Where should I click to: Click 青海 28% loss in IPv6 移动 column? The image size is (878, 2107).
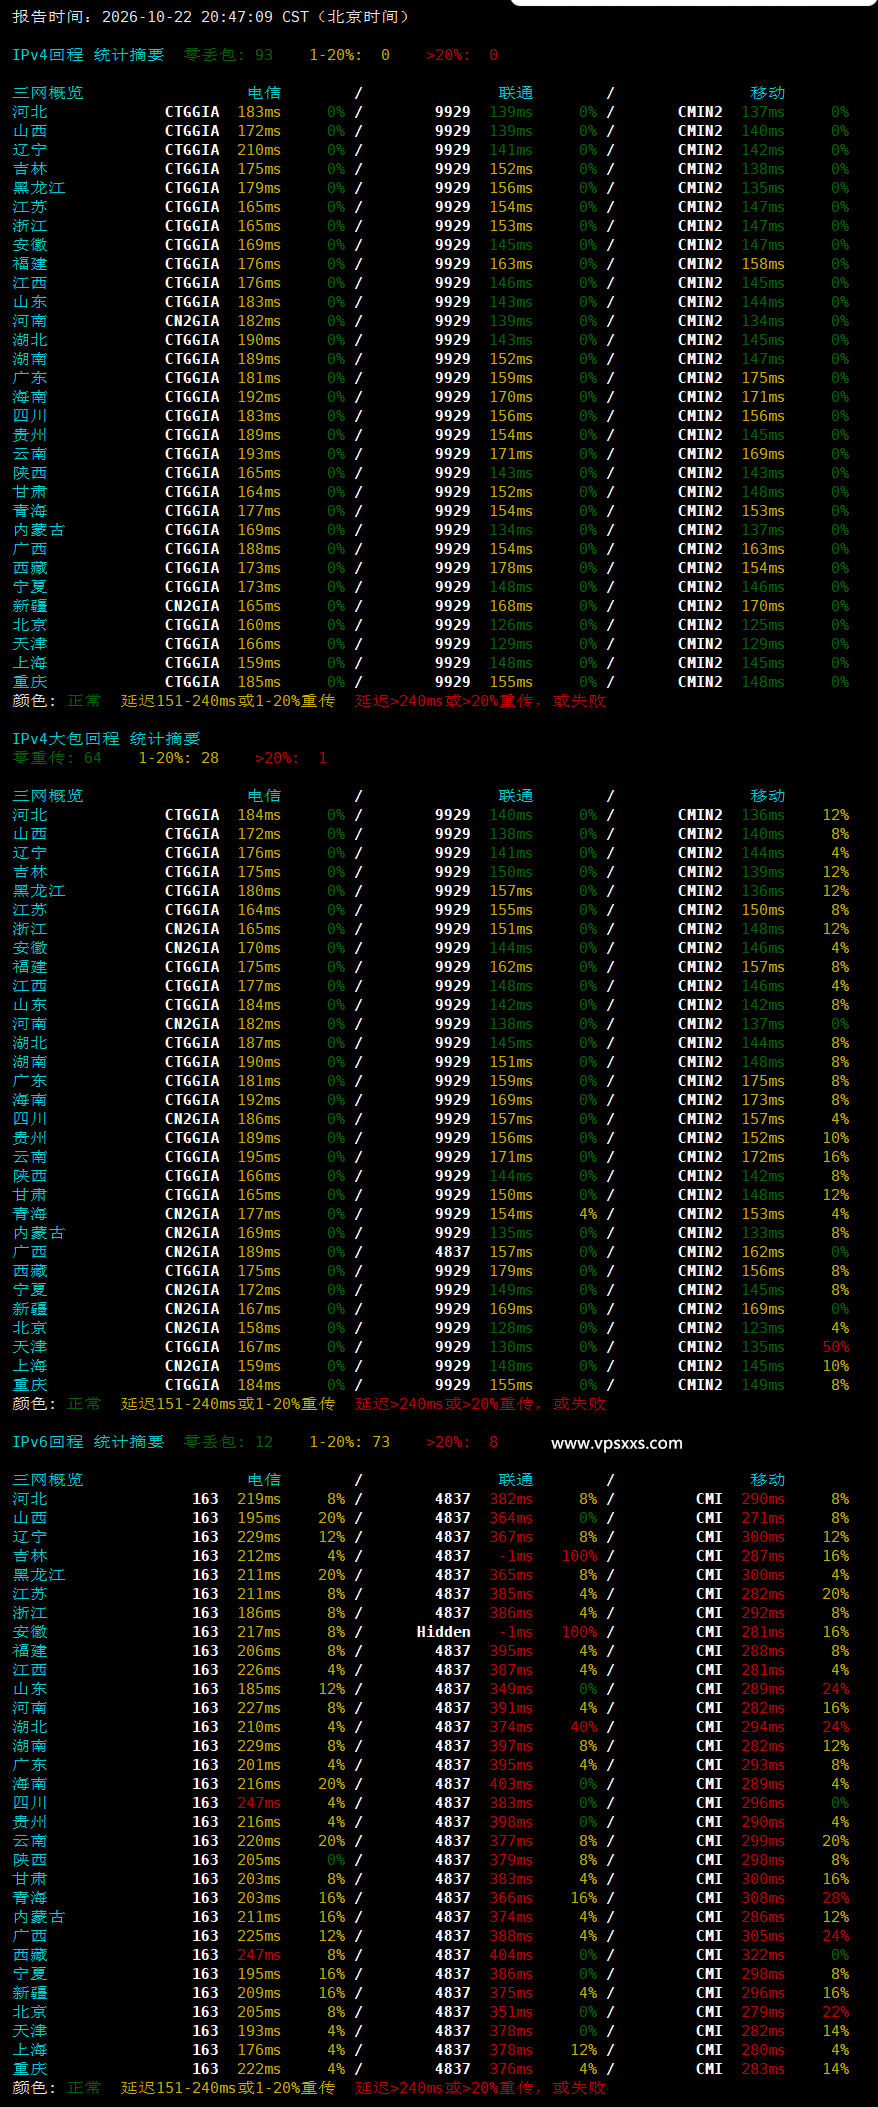[836, 1898]
